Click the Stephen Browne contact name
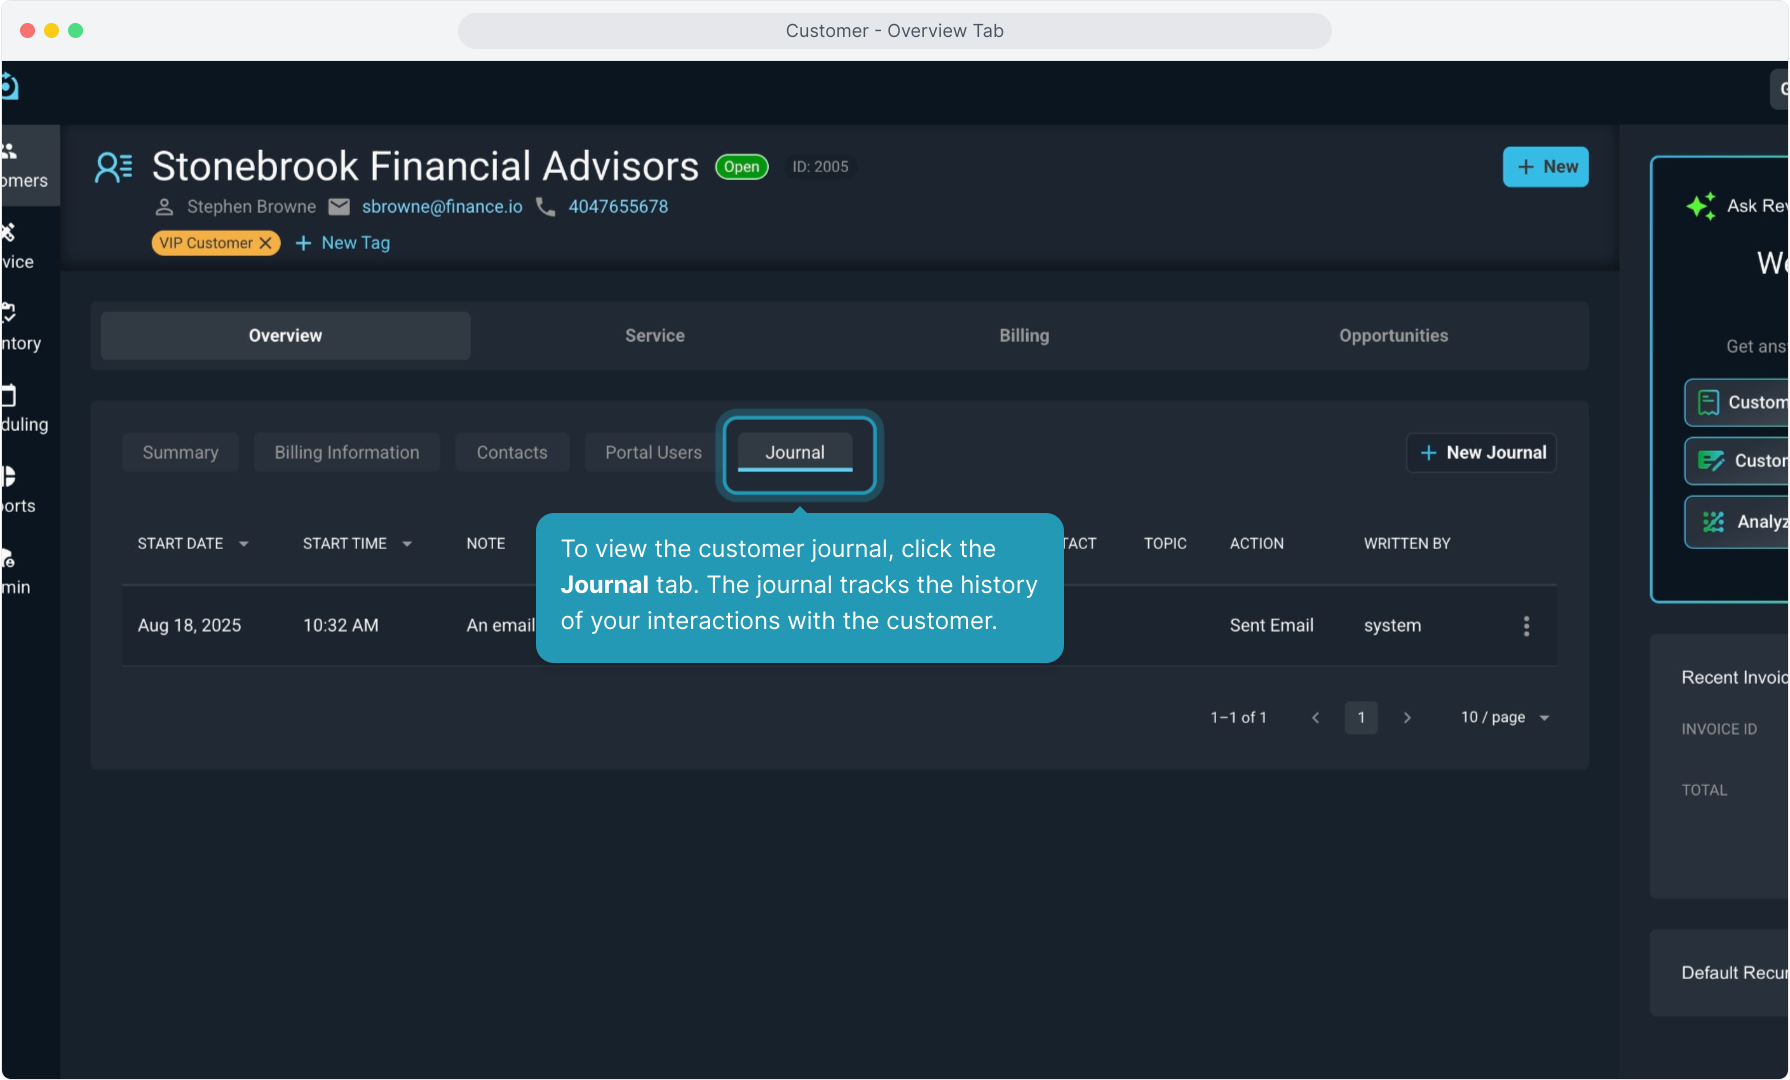1790x1080 pixels. (x=252, y=207)
